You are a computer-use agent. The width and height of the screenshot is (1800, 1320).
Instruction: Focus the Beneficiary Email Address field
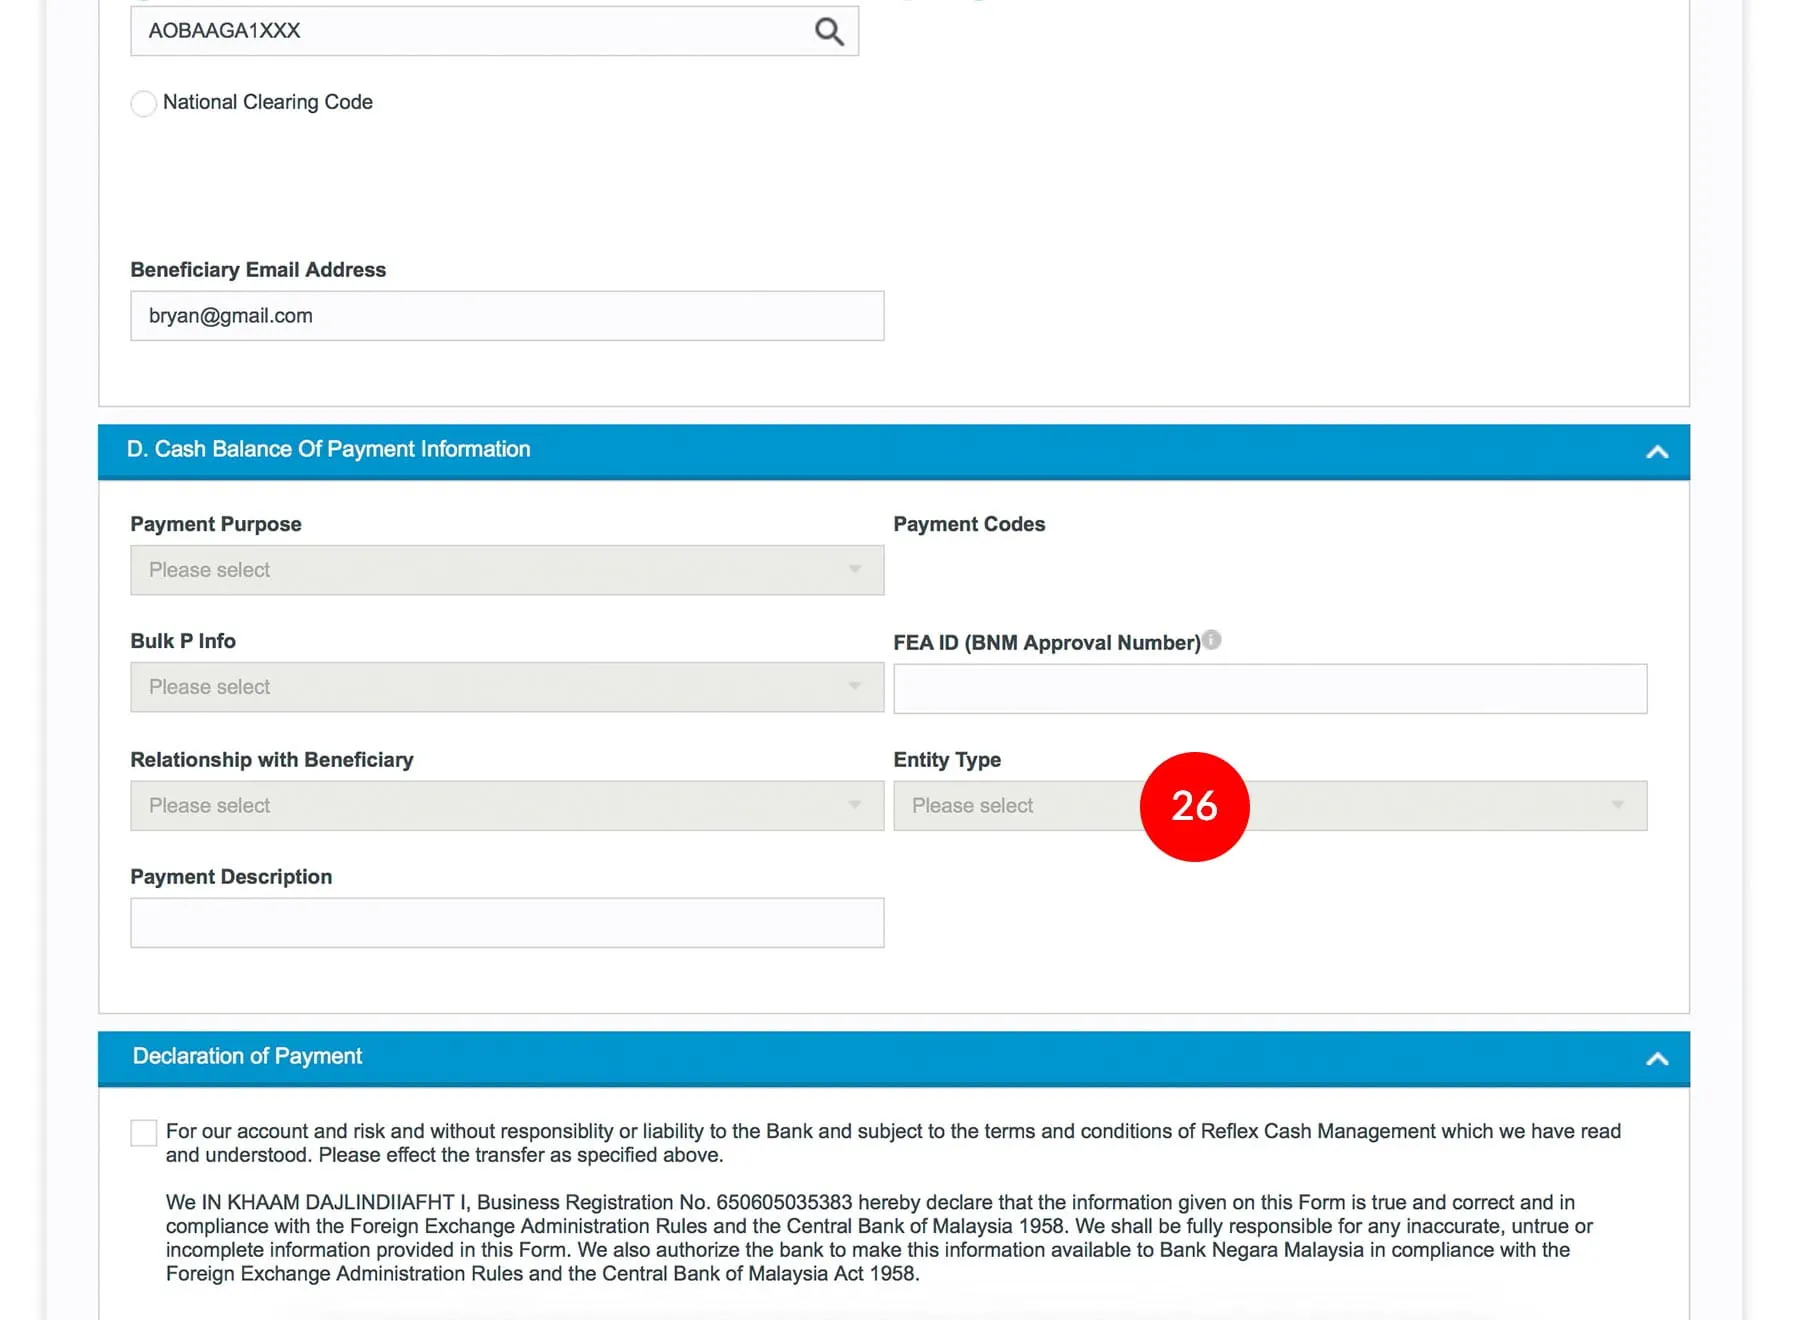pos(506,316)
